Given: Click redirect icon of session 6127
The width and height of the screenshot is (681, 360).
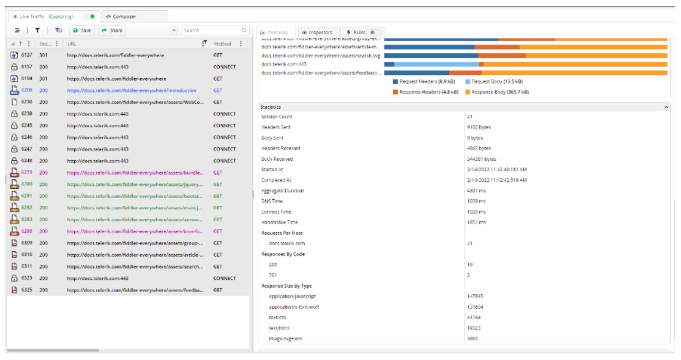Looking at the screenshot, I should (x=14, y=55).
